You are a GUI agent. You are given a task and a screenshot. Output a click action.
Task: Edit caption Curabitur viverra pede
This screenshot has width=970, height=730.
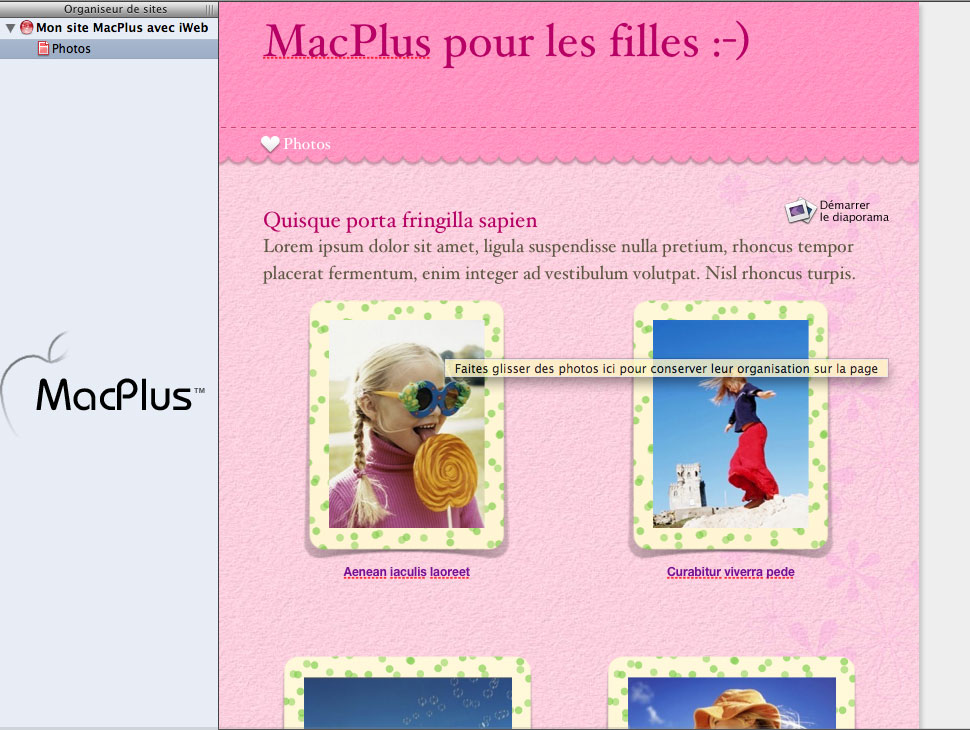(731, 572)
